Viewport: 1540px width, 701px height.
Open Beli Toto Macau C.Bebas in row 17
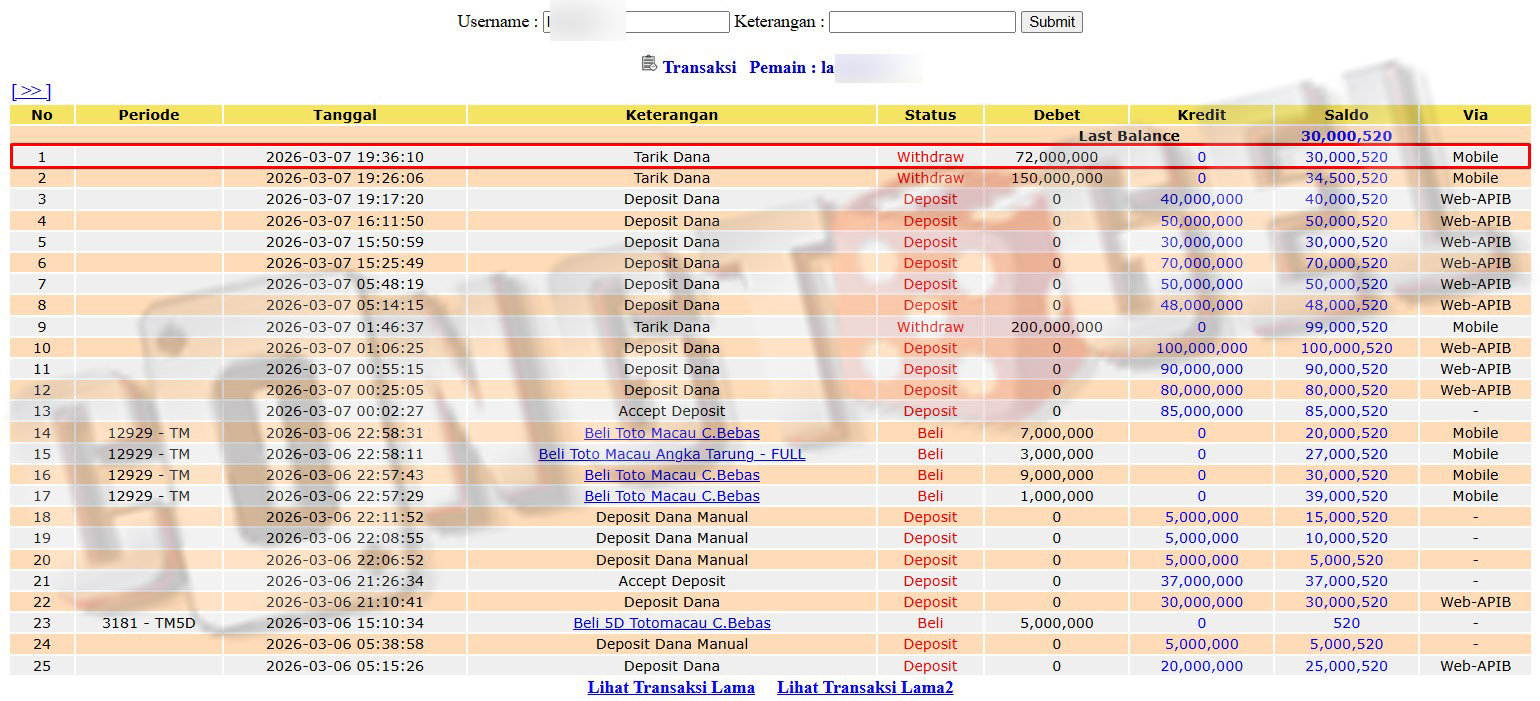click(x=671, y=496)
